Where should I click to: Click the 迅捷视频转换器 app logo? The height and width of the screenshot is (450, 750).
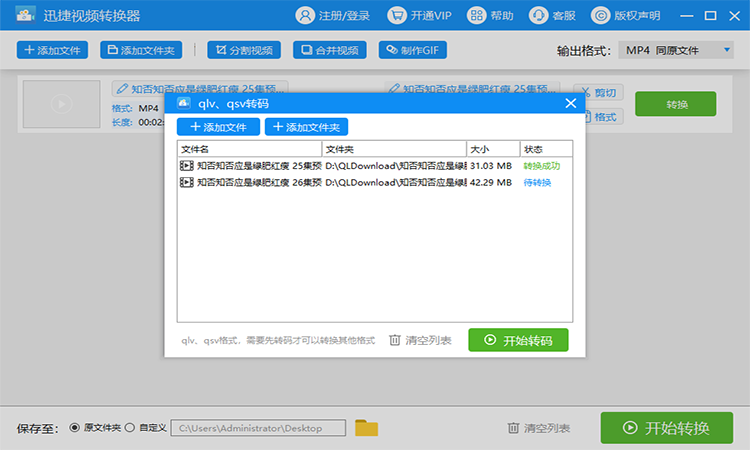coord(25,15)
